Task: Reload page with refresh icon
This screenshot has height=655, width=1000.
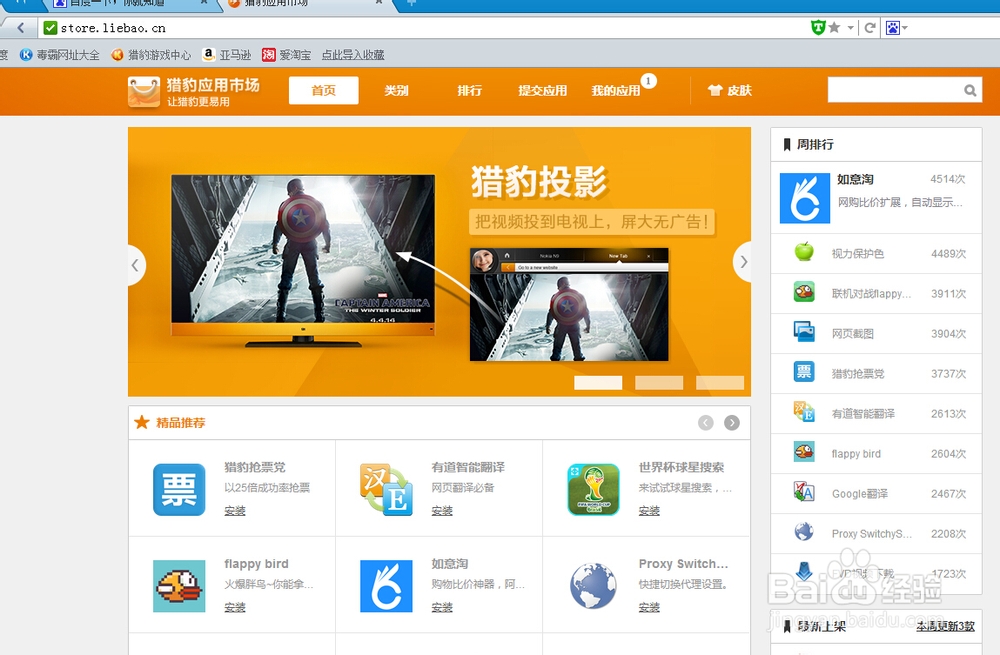Action: tap(869, 27)
